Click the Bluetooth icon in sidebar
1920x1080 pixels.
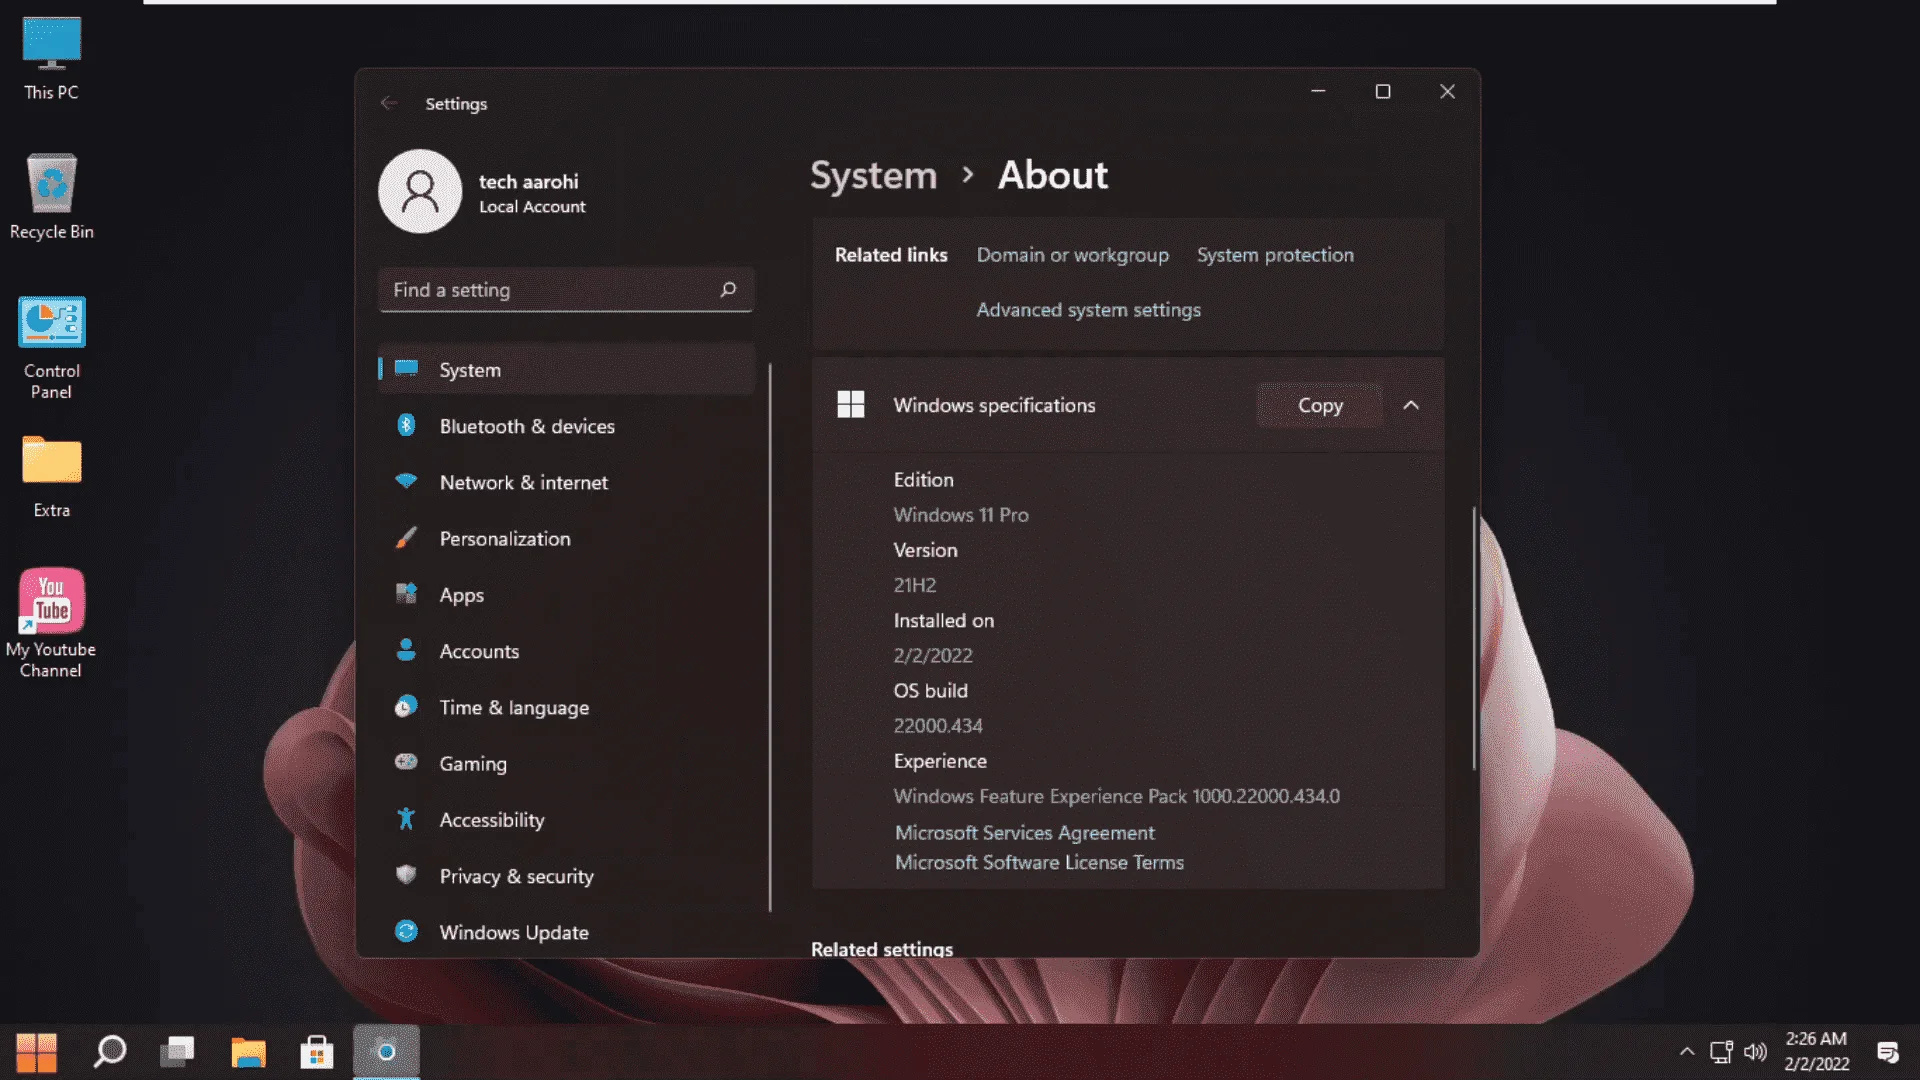pos(406,425)
